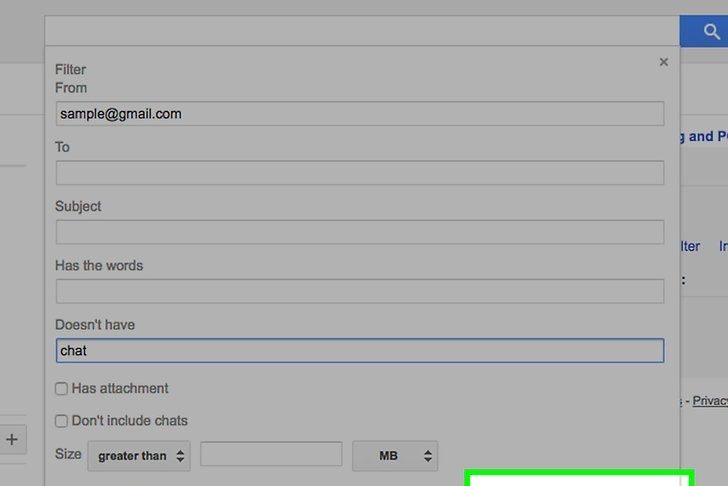This screenshot has width=728, height=486.
Task: Focus the Doesn't have field containing chat
Action: point(360,351)
